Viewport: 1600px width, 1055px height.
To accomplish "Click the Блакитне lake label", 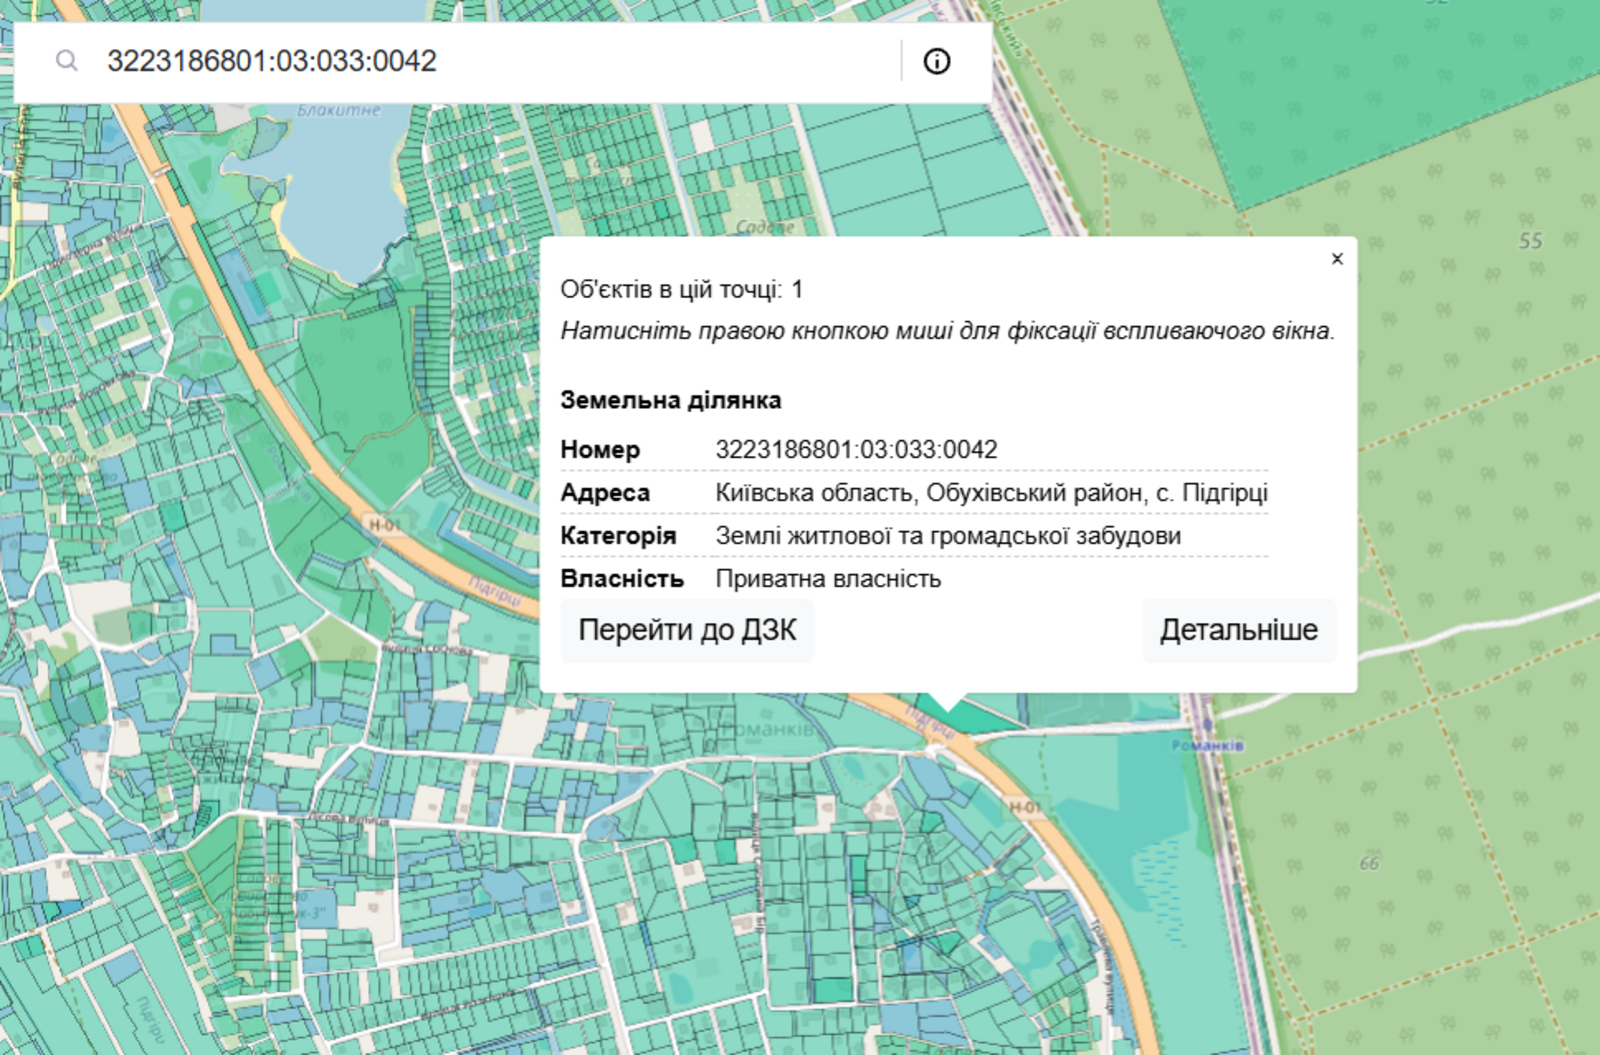I will [339, 110].
